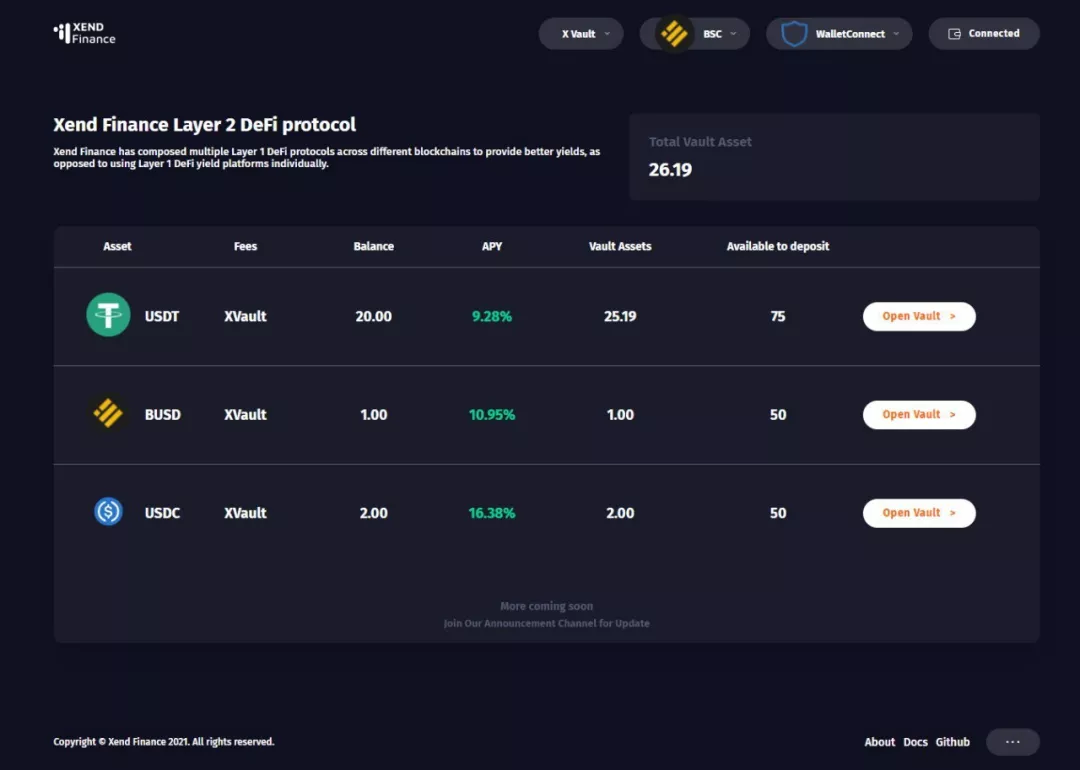Screen dimensions: 1080x770
Task: Open Vault for USDC
Action: (919, 513)
